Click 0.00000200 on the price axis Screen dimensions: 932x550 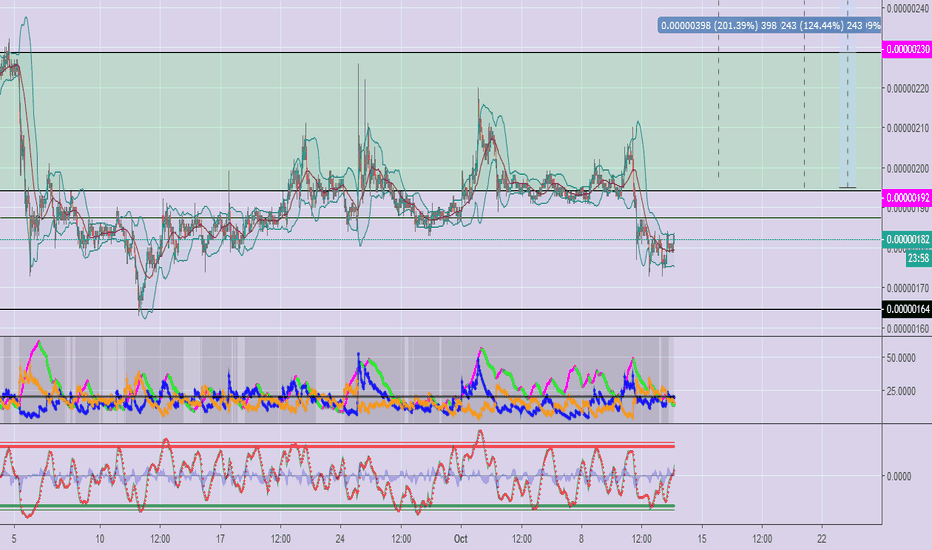point(908,169)
